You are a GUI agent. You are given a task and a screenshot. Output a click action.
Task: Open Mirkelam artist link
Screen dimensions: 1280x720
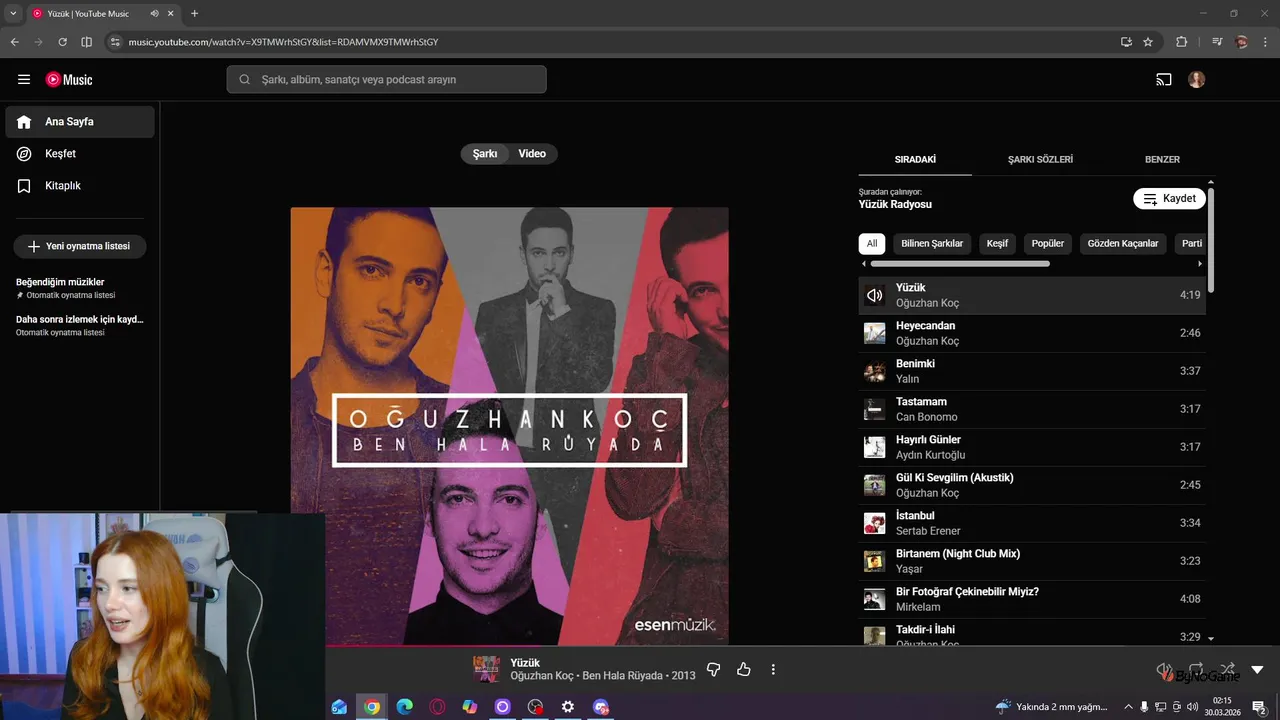pyautogui.click(x=918, y=607)
